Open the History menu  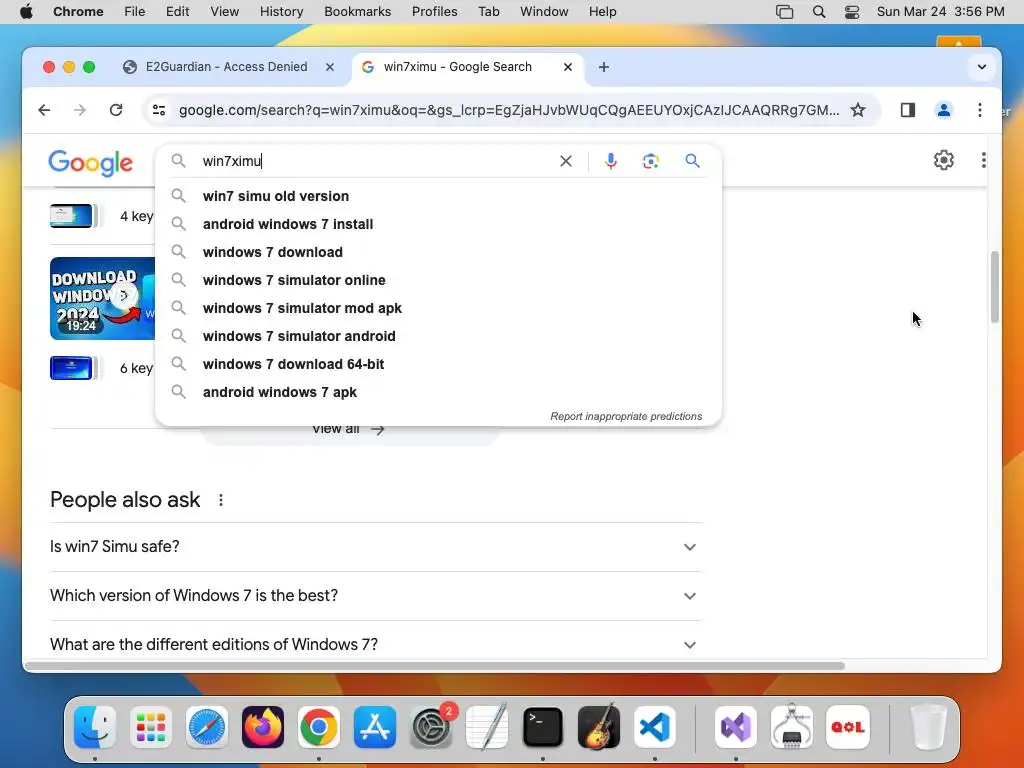click(x=281, y=12)
